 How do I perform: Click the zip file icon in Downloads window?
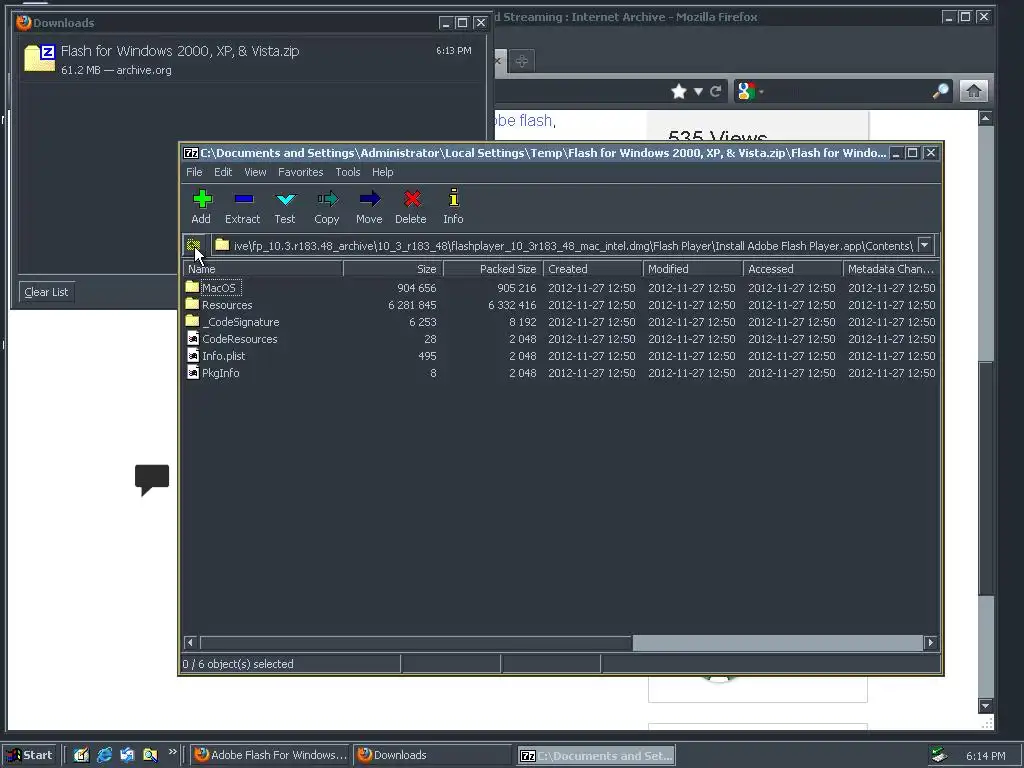pyautogui.click(x=39, y=59)
